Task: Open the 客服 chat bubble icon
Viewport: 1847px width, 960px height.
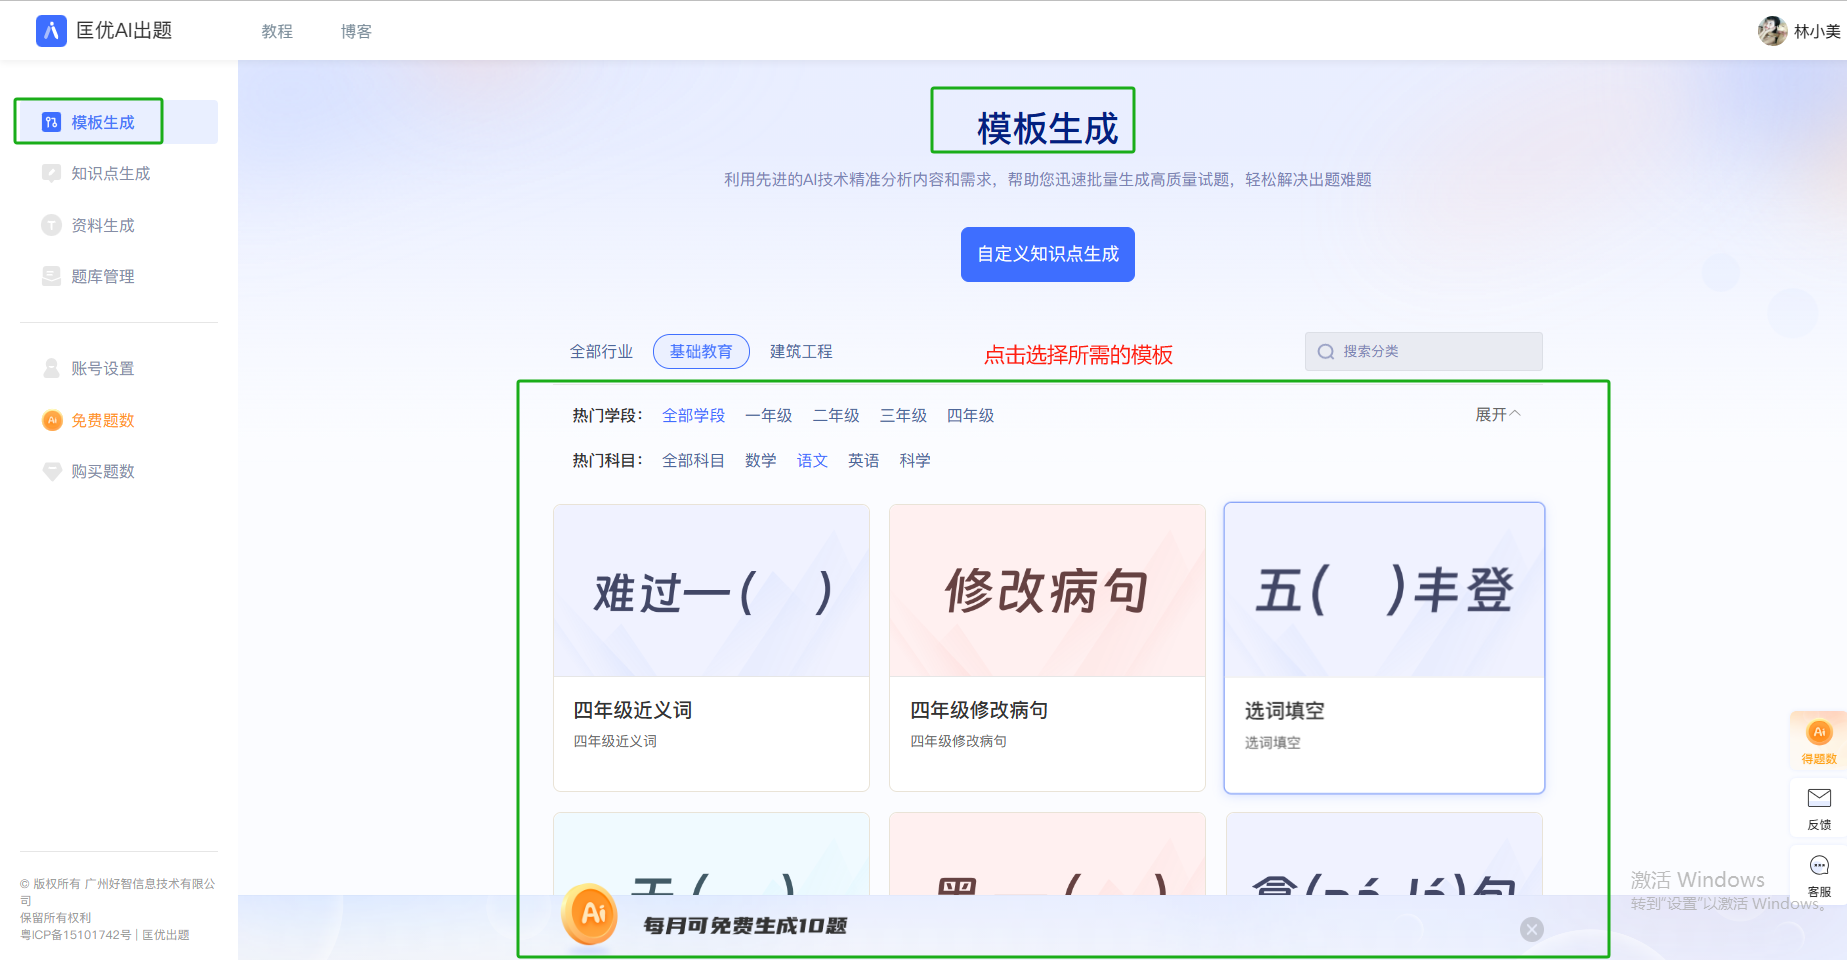Action: pos(1819,866)
